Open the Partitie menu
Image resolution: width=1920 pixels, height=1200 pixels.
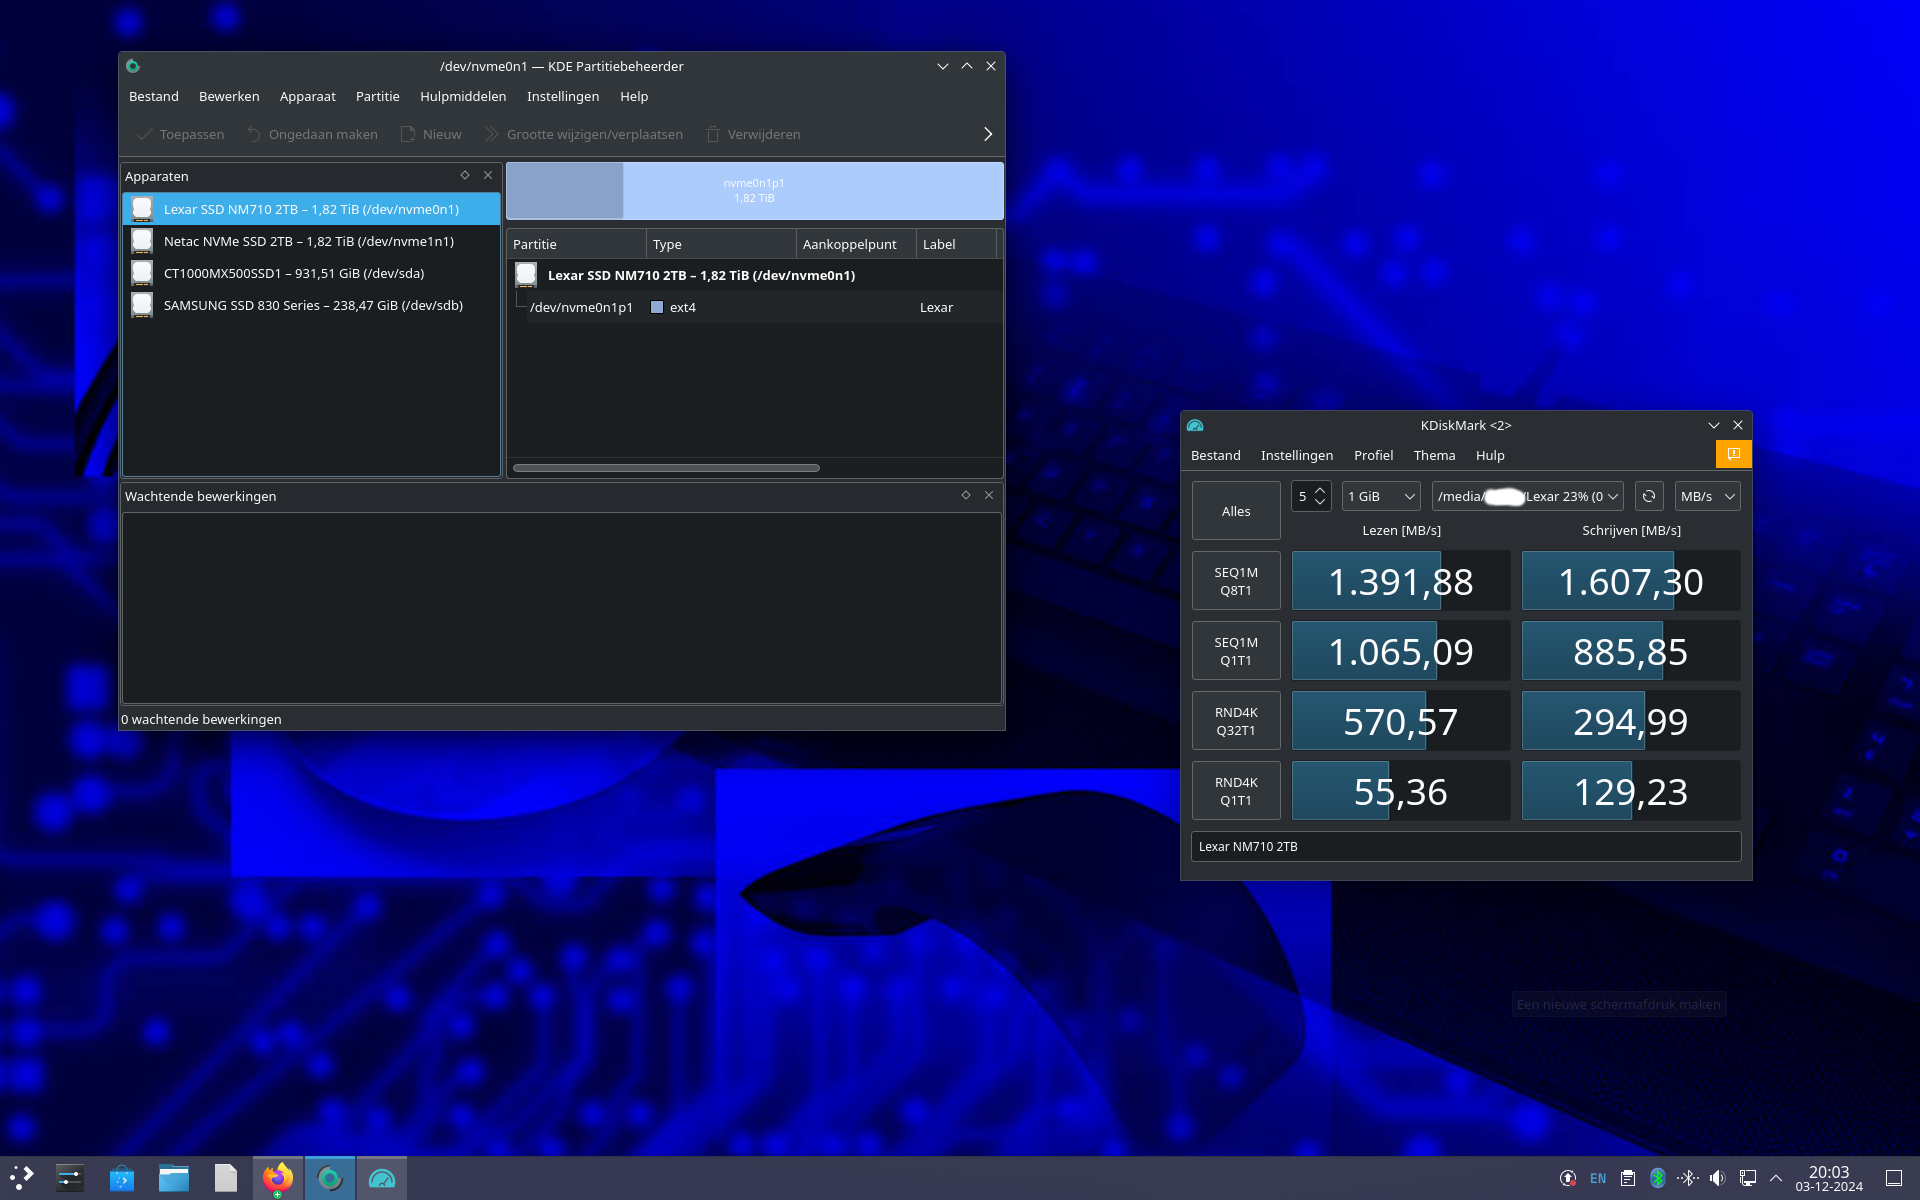[x=378, y=96]
